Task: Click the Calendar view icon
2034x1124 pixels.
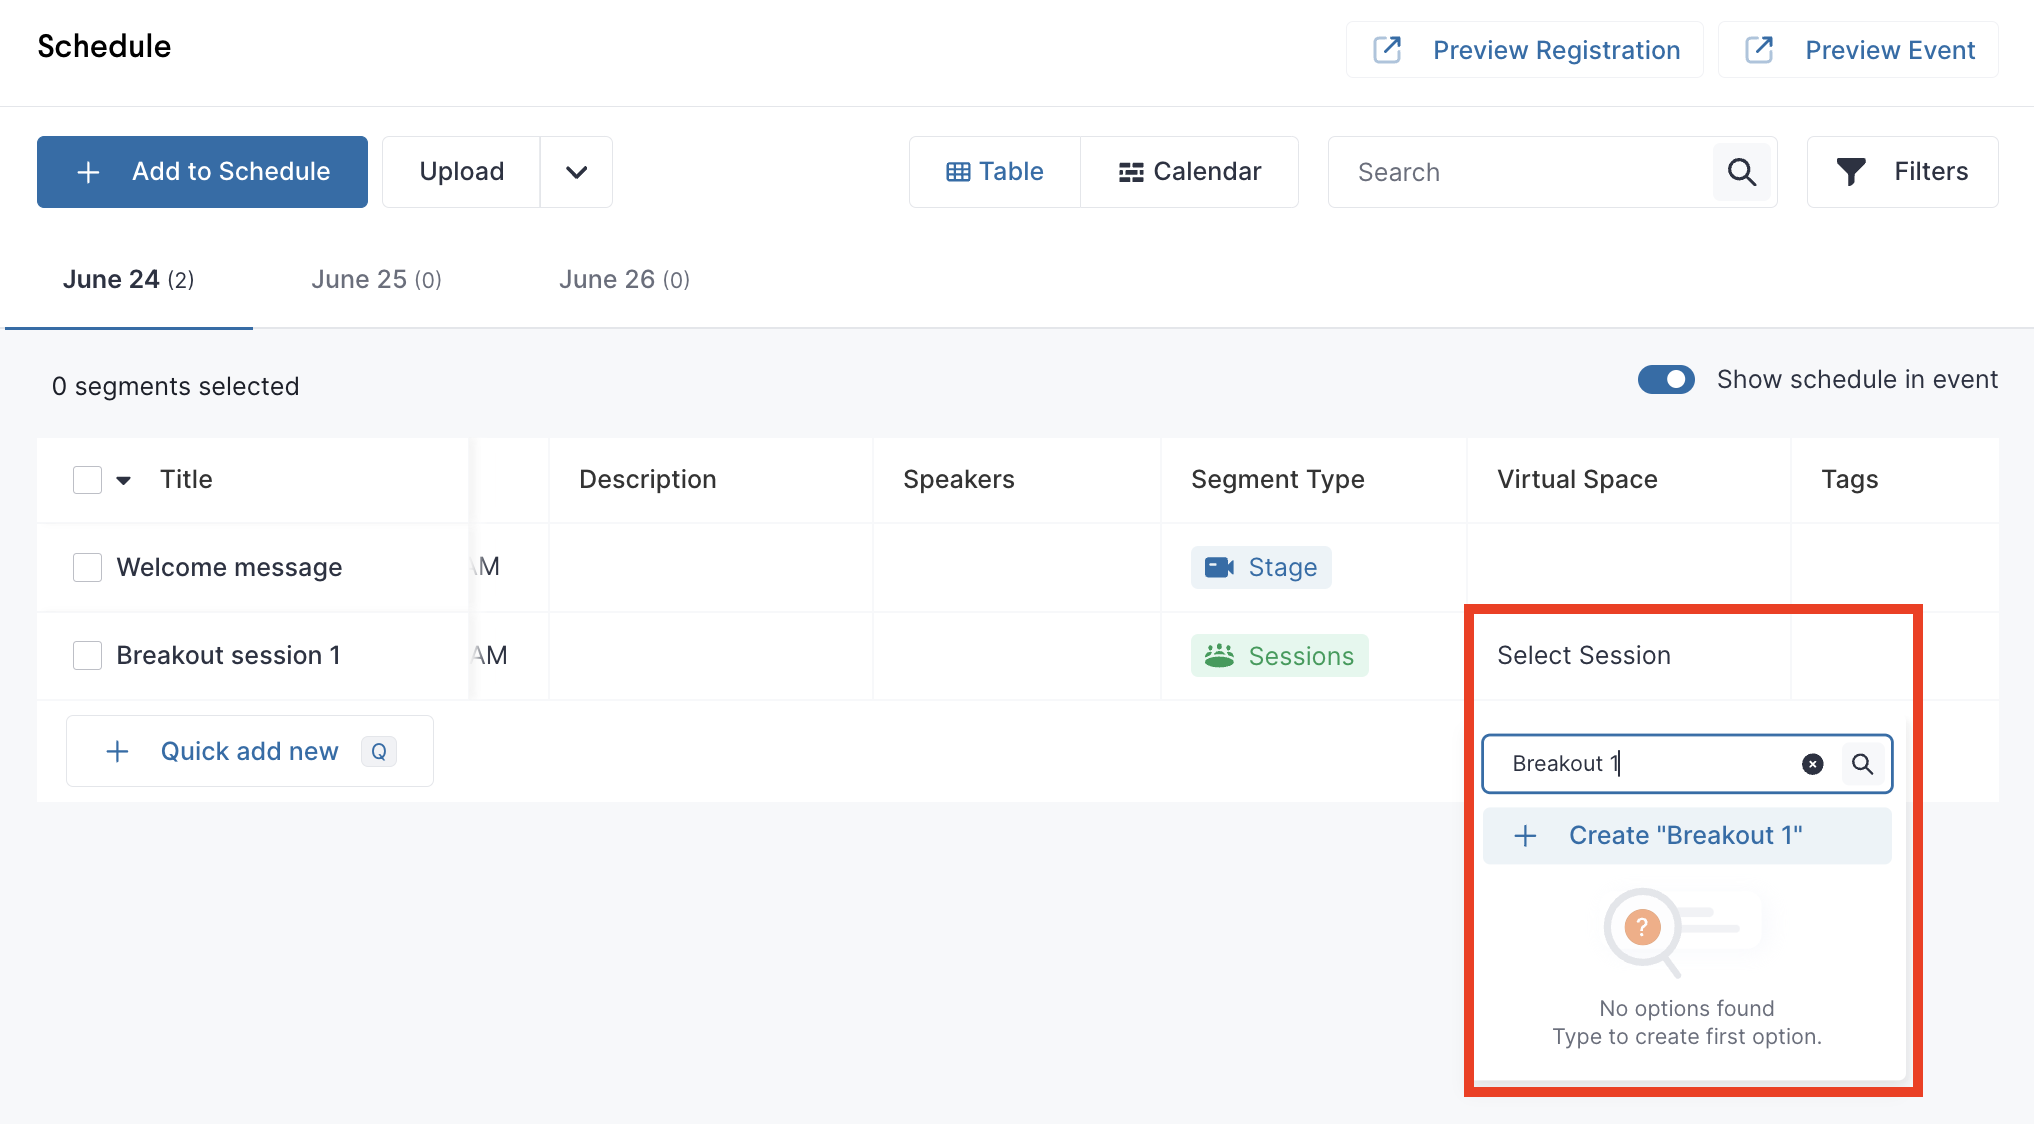Action: click(1131, 172)
